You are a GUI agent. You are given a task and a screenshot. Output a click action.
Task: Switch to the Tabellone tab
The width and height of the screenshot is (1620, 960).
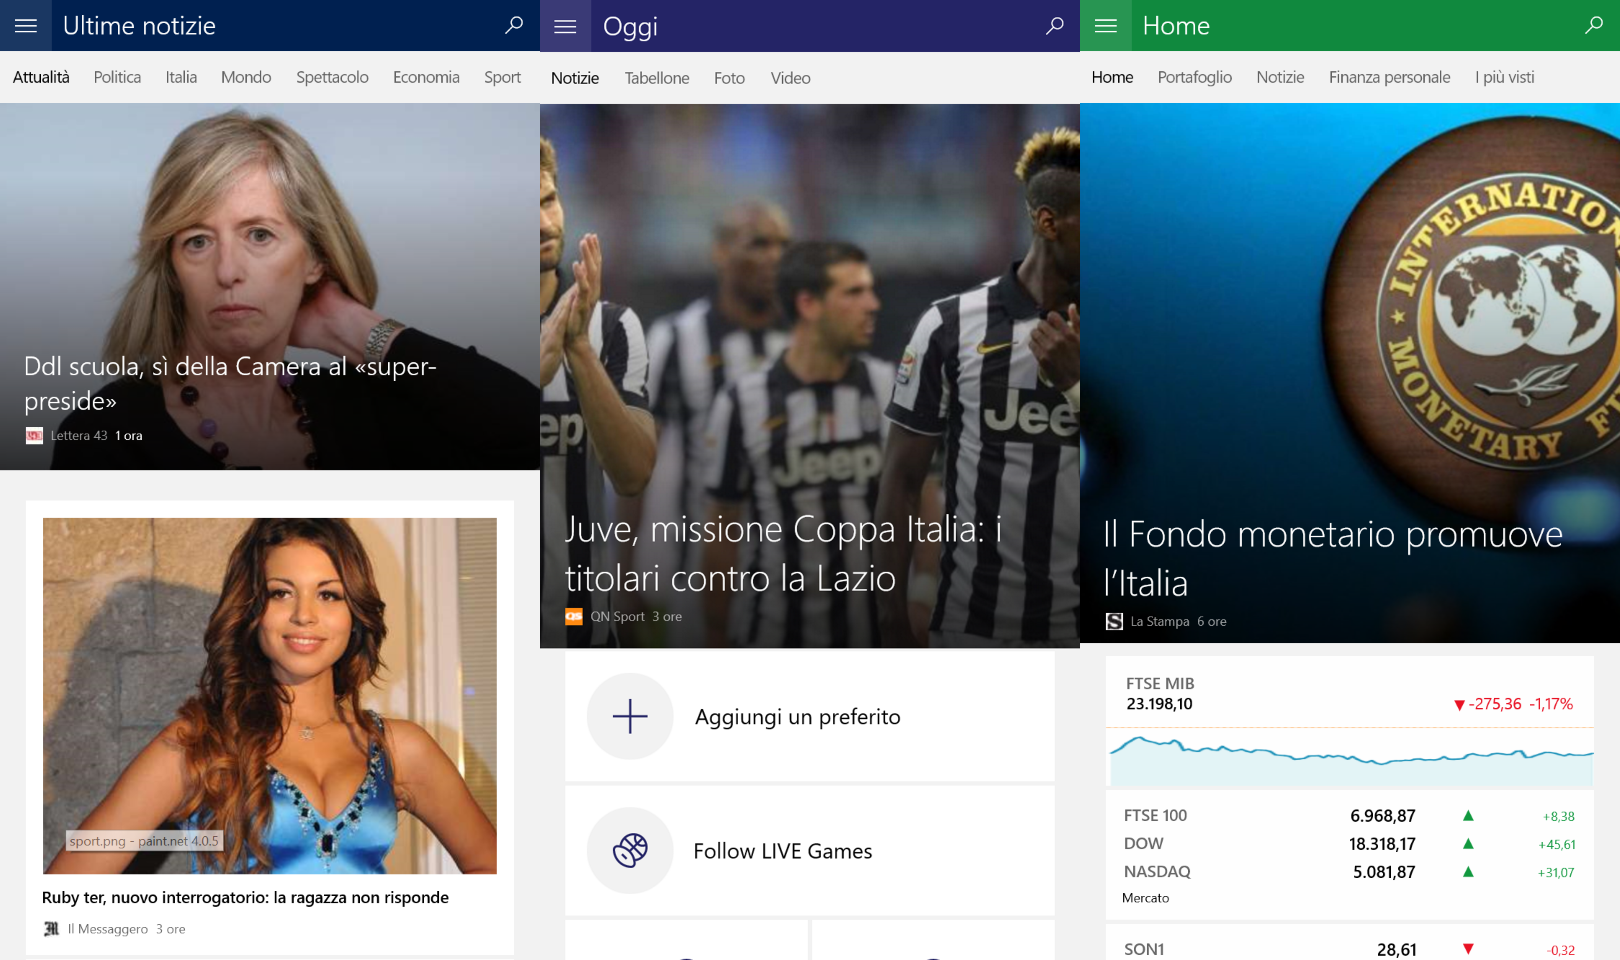[x=656, y=77]
